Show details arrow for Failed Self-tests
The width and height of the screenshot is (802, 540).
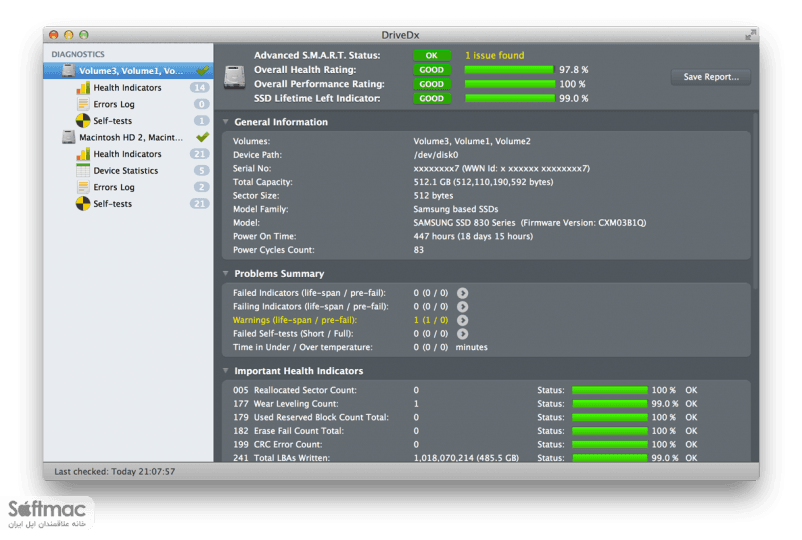462,334
